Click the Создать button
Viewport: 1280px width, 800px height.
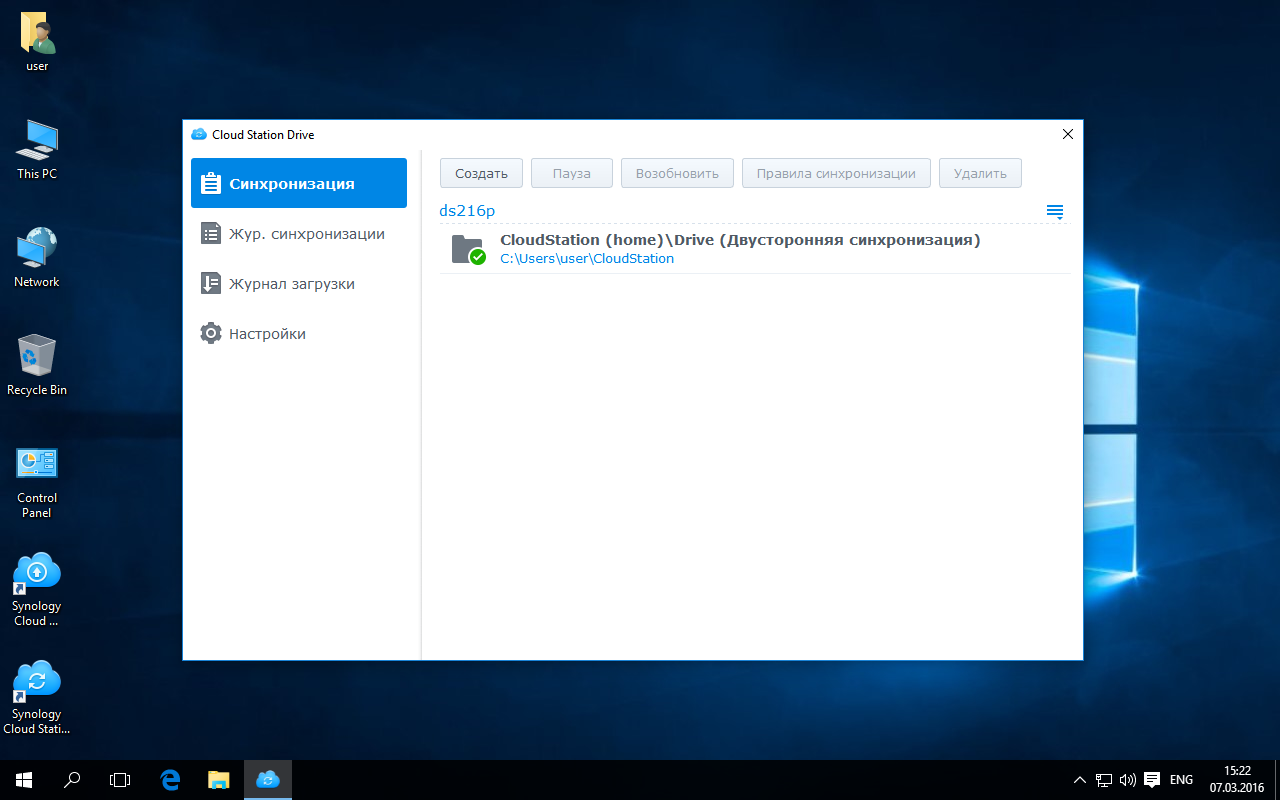[x=481, y=173]
